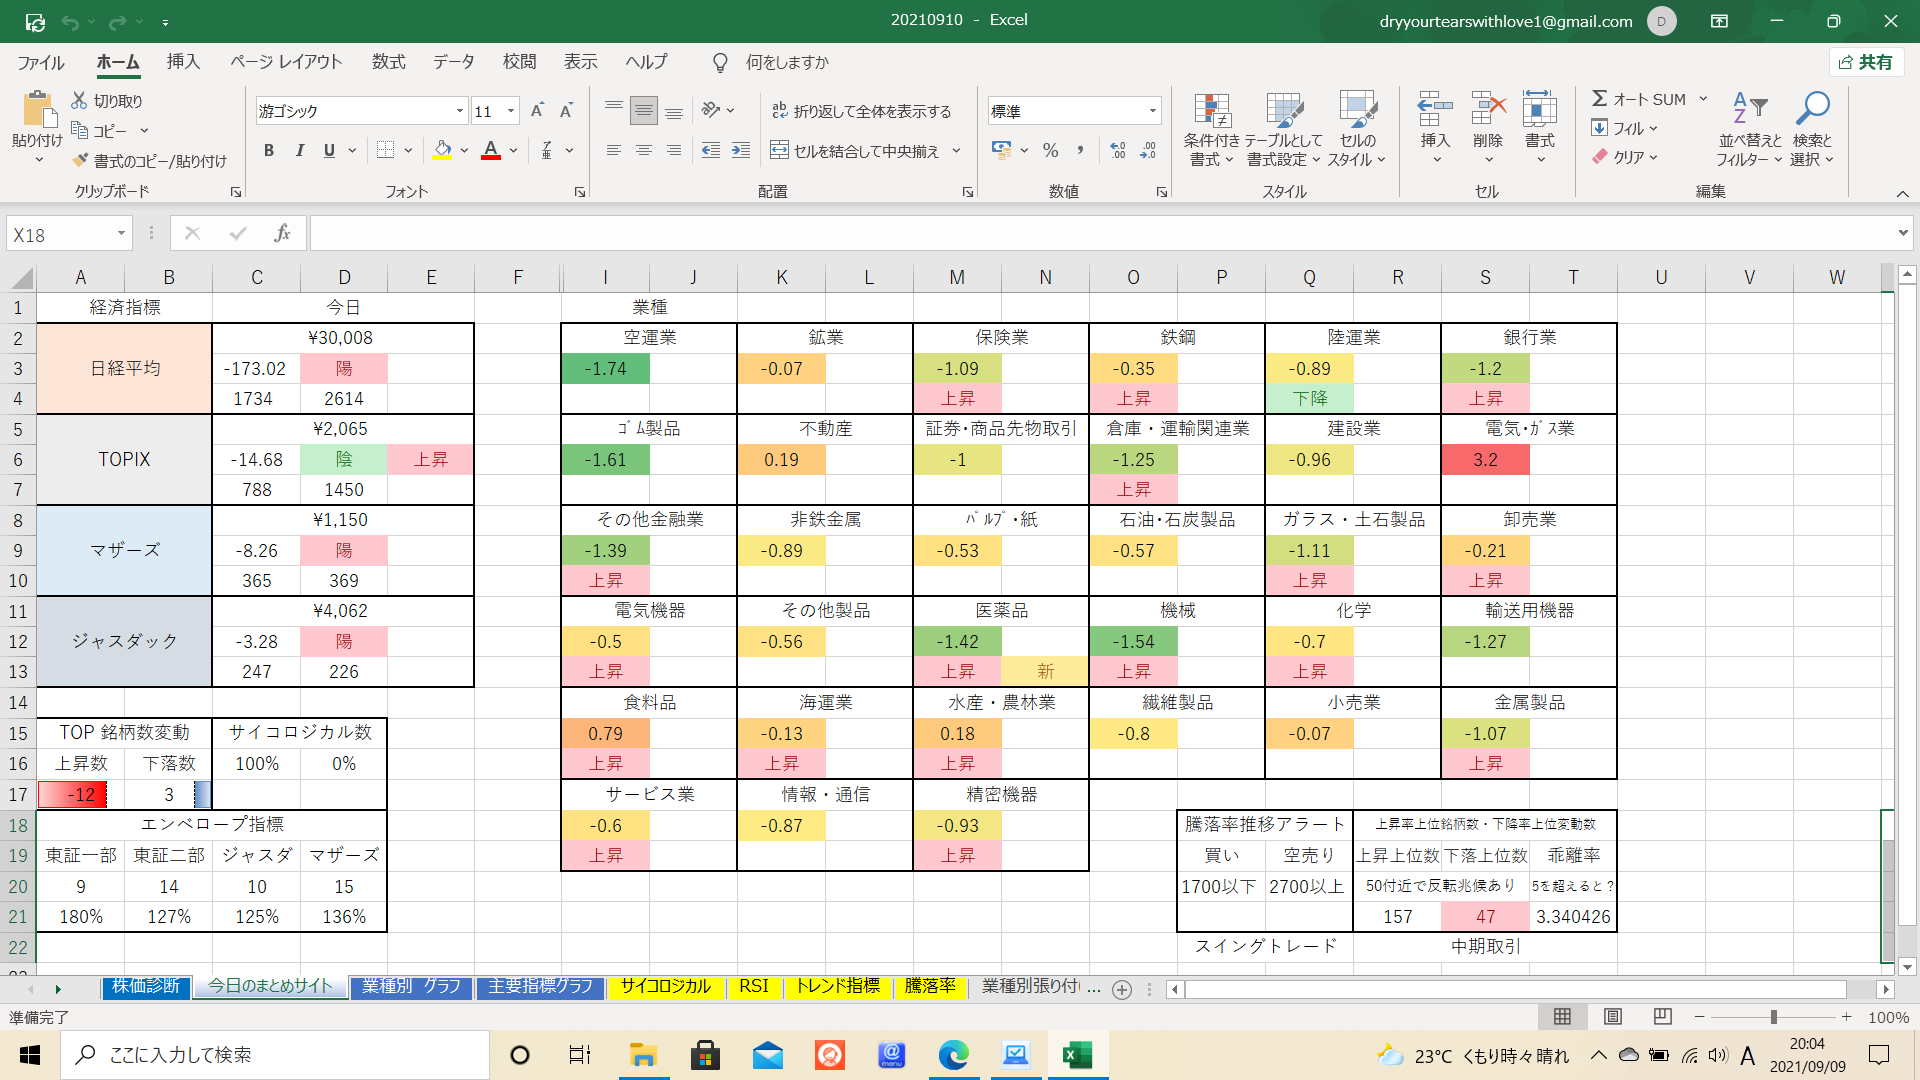Click the Format Painter brush icon
Viewport: 1920px width, 1080px height.
81,161
